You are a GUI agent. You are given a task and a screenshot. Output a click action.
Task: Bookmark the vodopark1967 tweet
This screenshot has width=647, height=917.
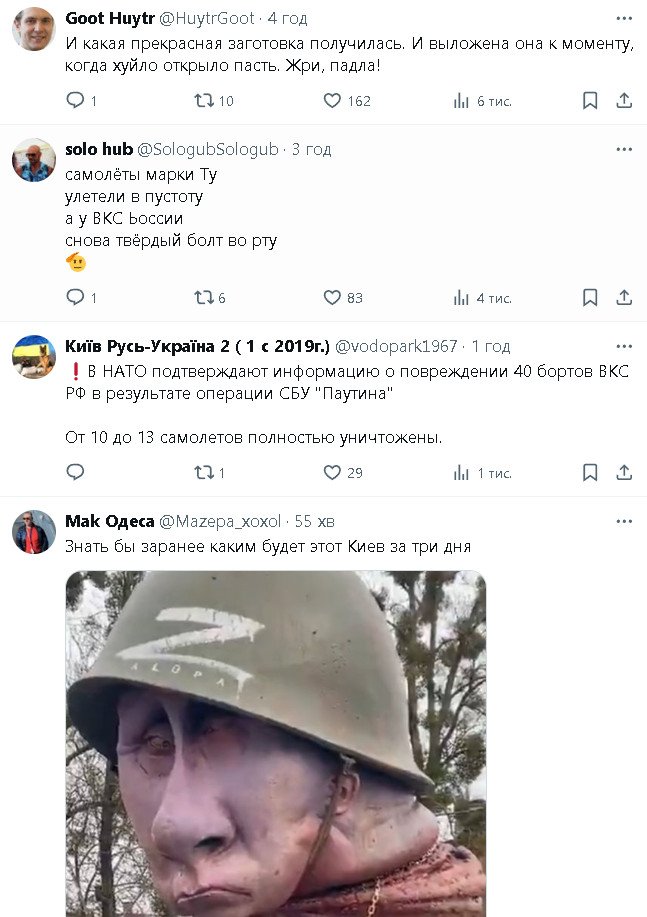coord(590,472)
